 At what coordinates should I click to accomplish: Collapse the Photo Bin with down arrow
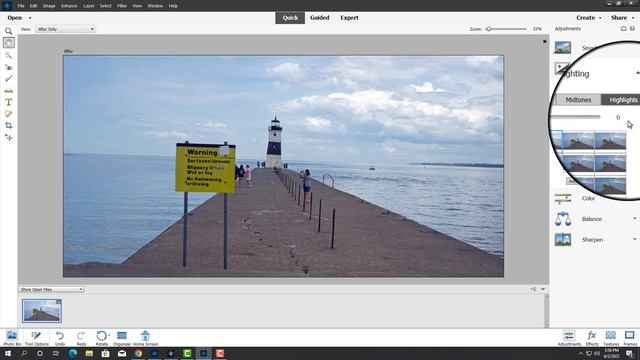(x=543, y=289)
